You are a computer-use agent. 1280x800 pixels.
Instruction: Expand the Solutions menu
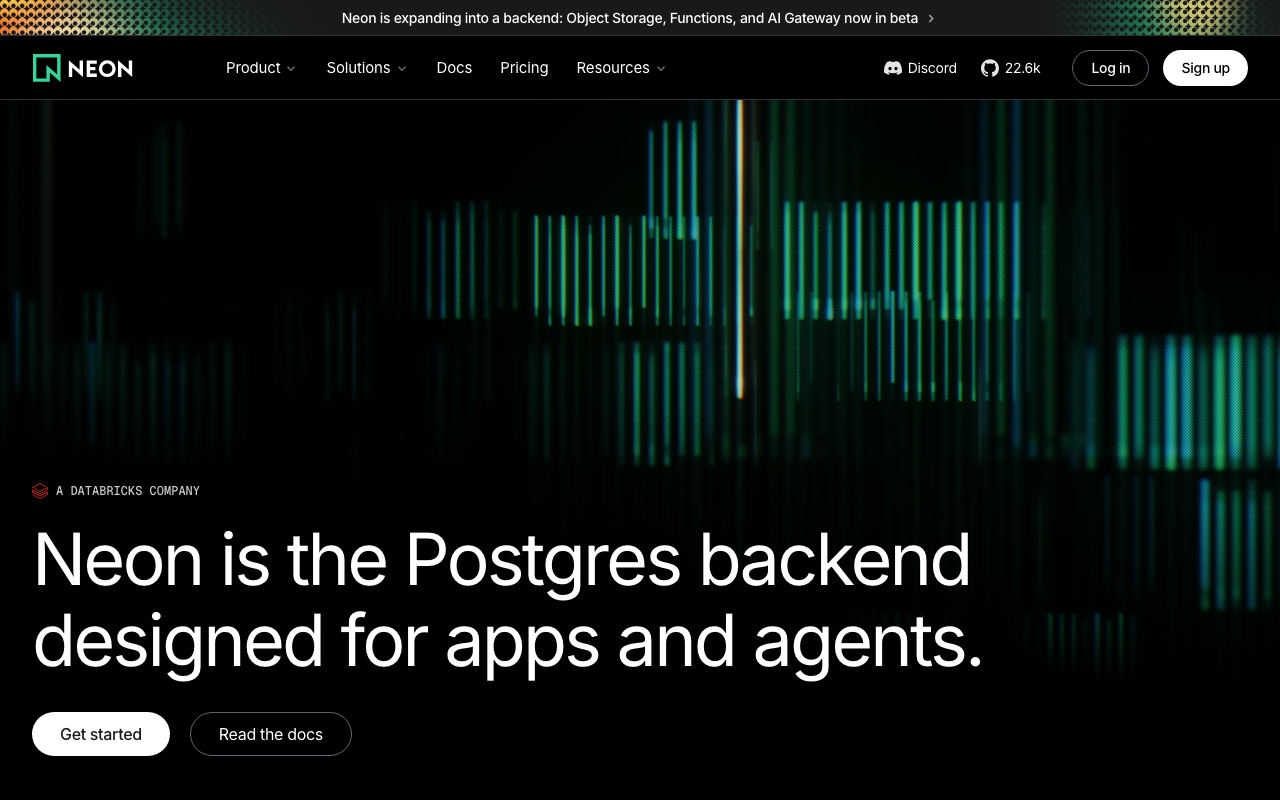367,68
